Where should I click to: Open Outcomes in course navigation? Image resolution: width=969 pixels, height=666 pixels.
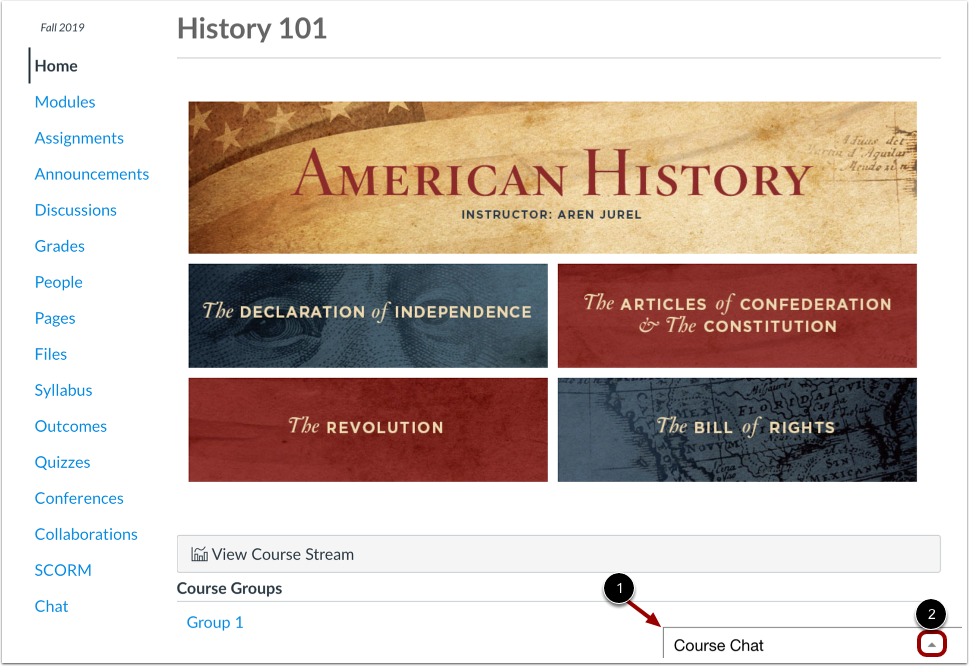(x=70, y=426)
